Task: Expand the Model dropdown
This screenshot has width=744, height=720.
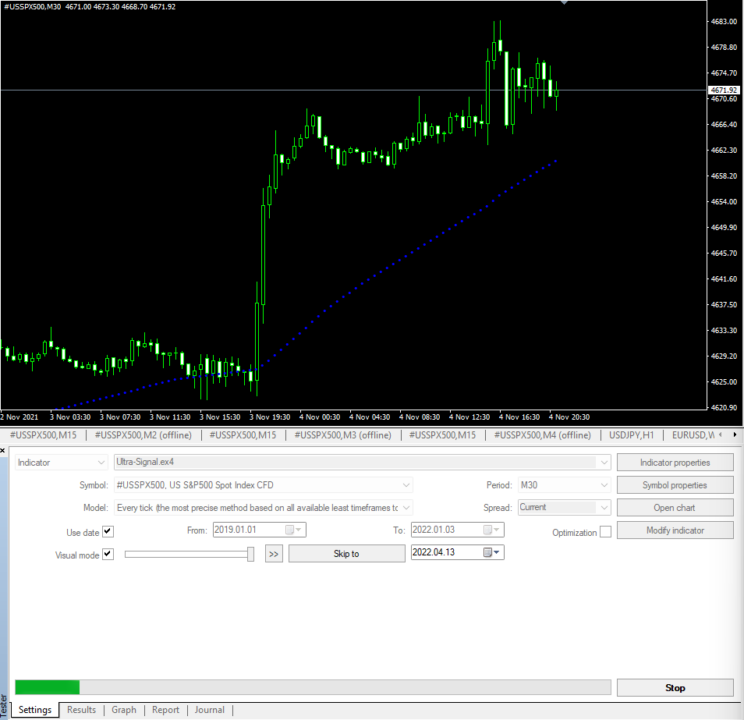Action: 406,508
